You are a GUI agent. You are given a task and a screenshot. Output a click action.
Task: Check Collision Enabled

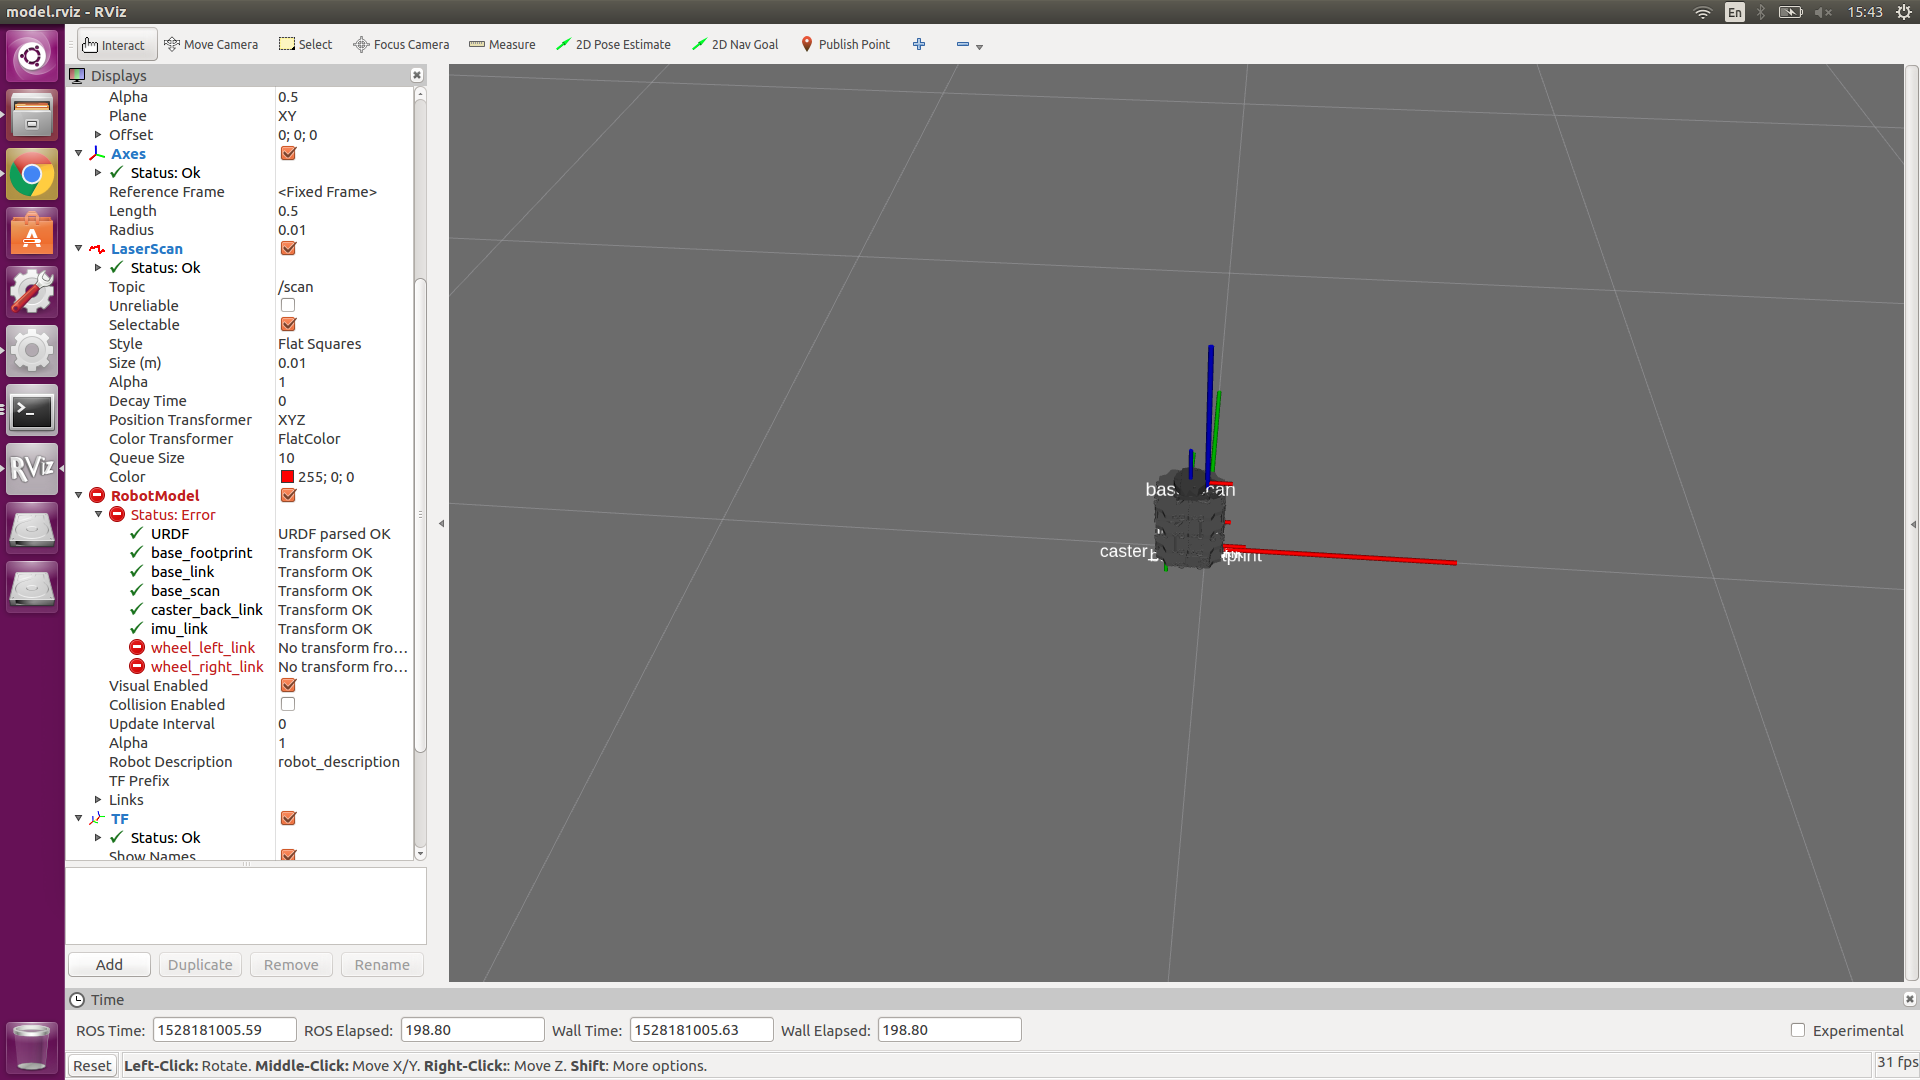(288, 705)
